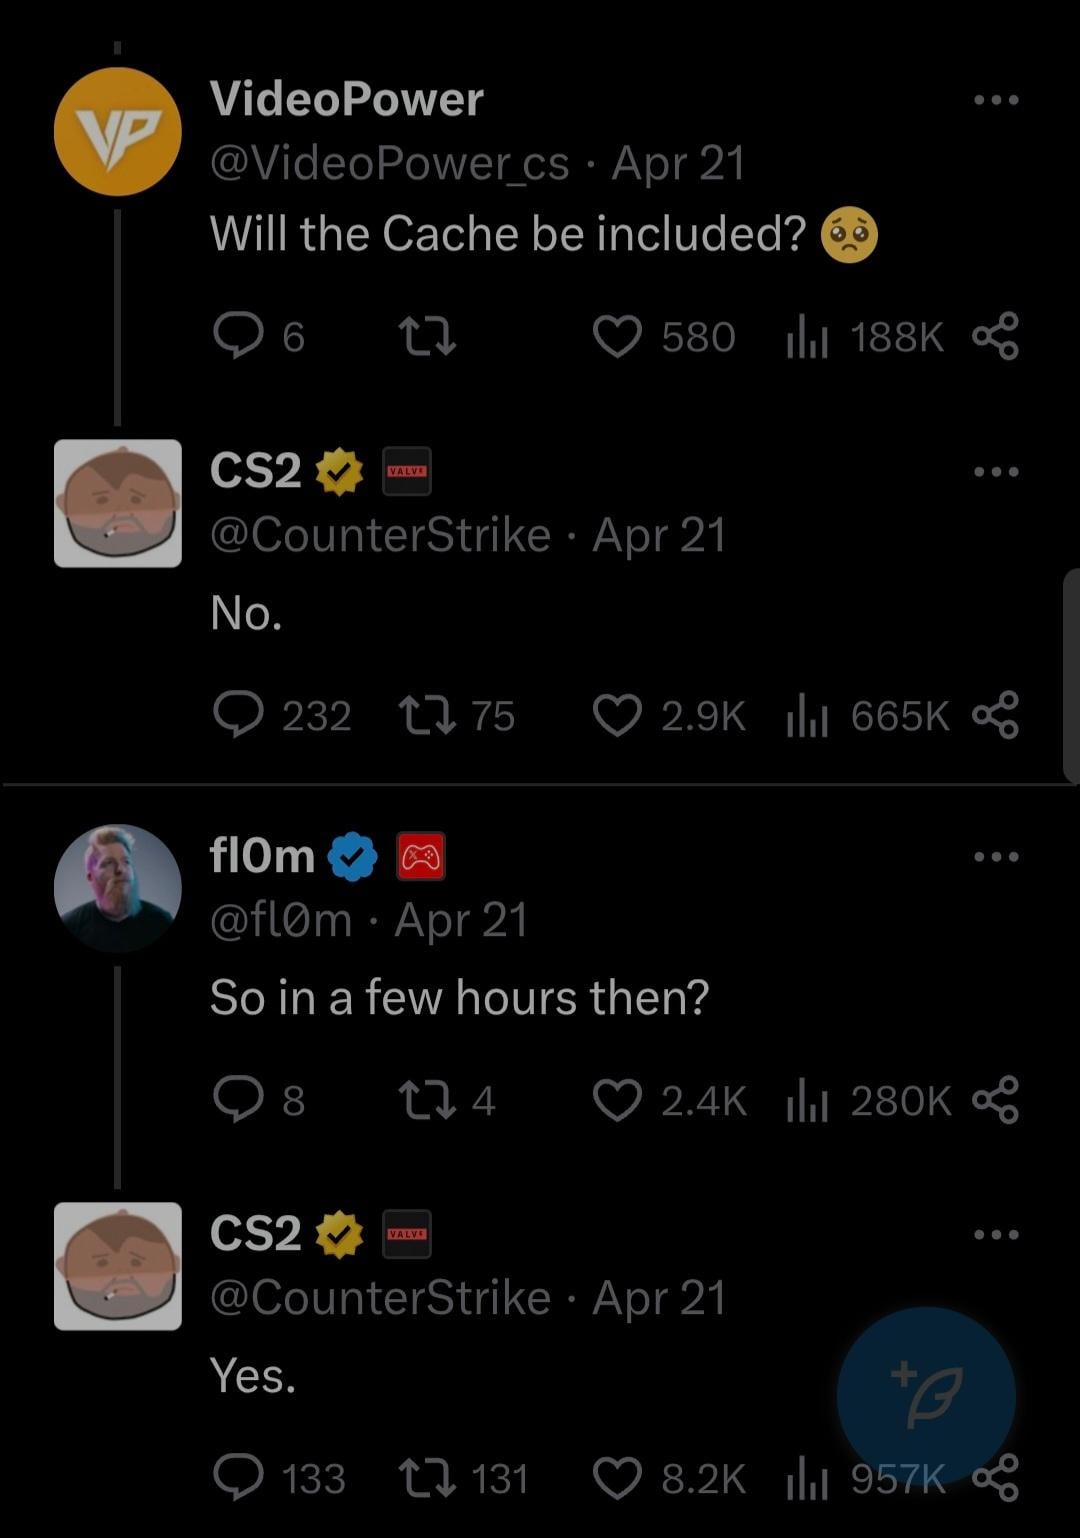
Task: Repost the CS2 "No." reply
Action: coord(427,716)
